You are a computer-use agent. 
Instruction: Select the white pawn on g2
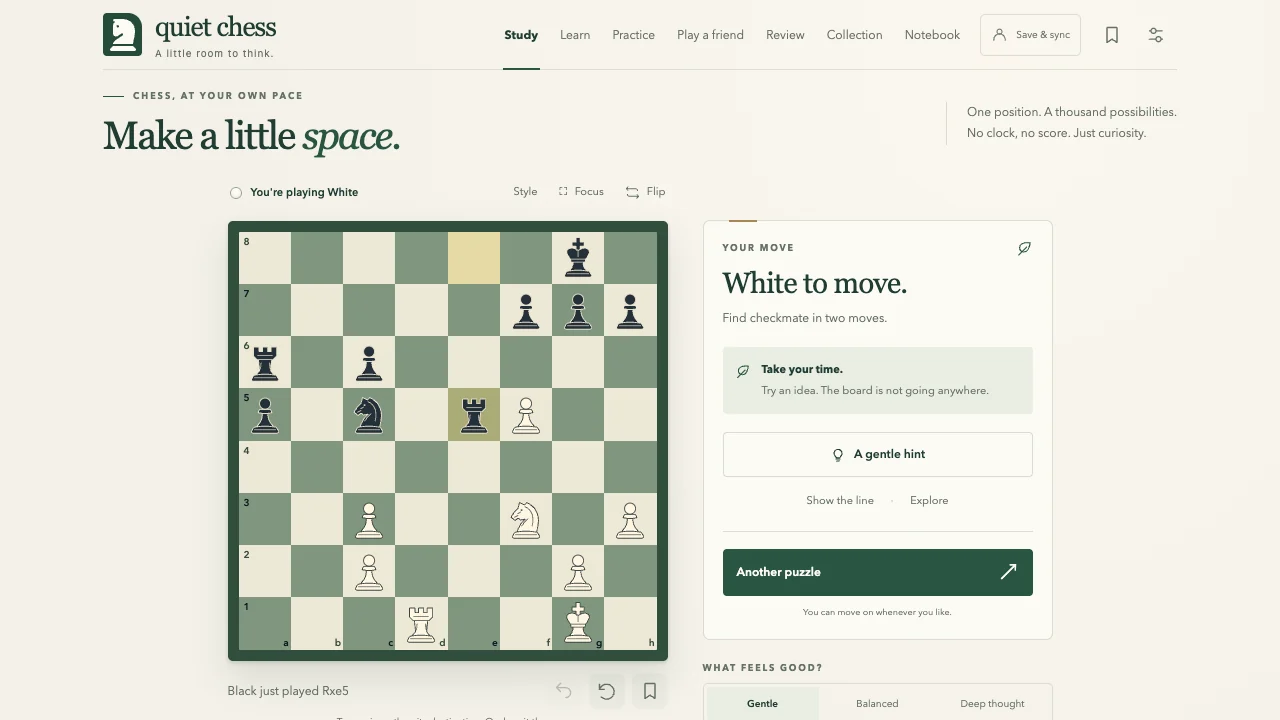(x=578, y=571)
